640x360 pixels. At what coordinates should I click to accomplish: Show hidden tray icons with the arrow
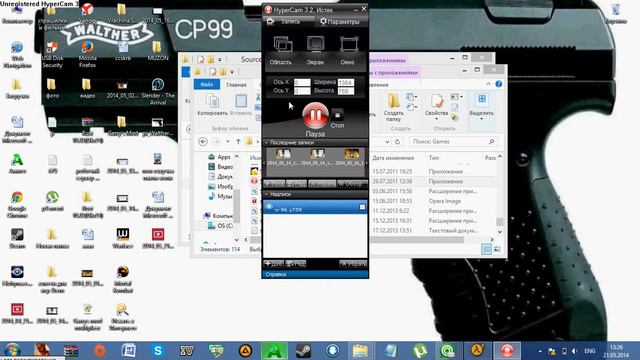pyautogui.click(x=540, y=351)
